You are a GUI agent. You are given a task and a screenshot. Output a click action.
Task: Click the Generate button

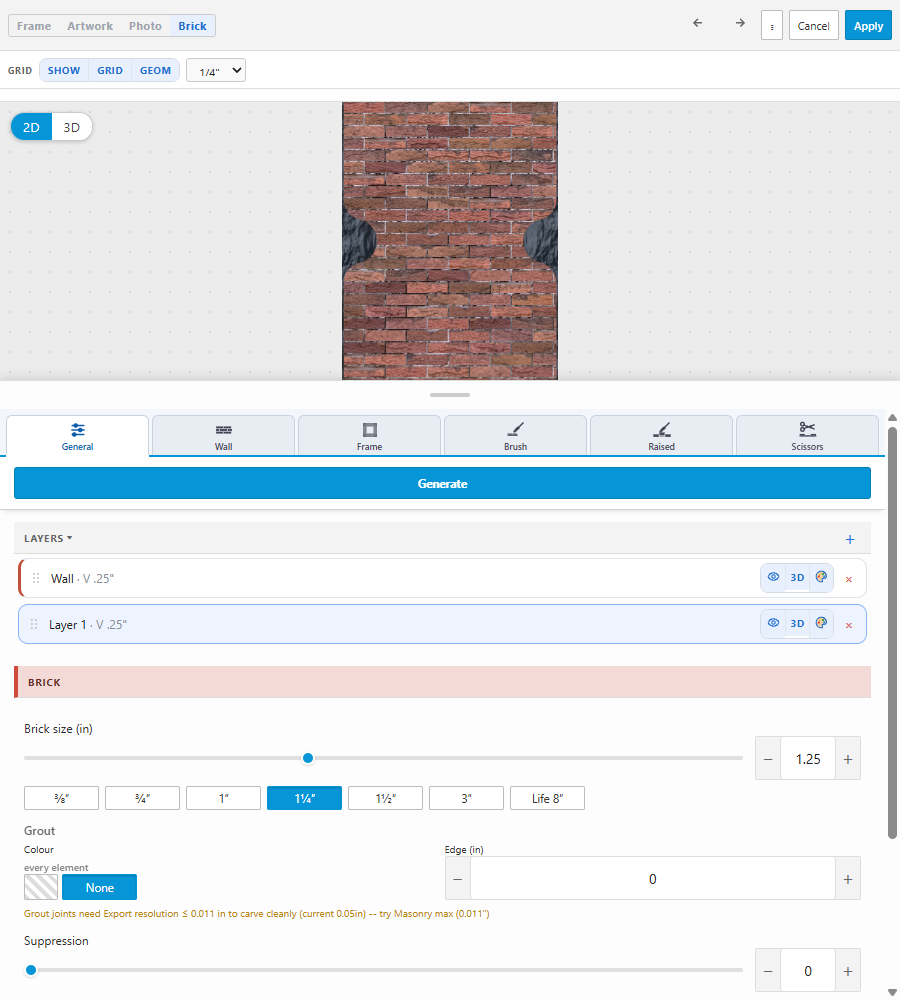pyautogui.click(x=442, y=483)
